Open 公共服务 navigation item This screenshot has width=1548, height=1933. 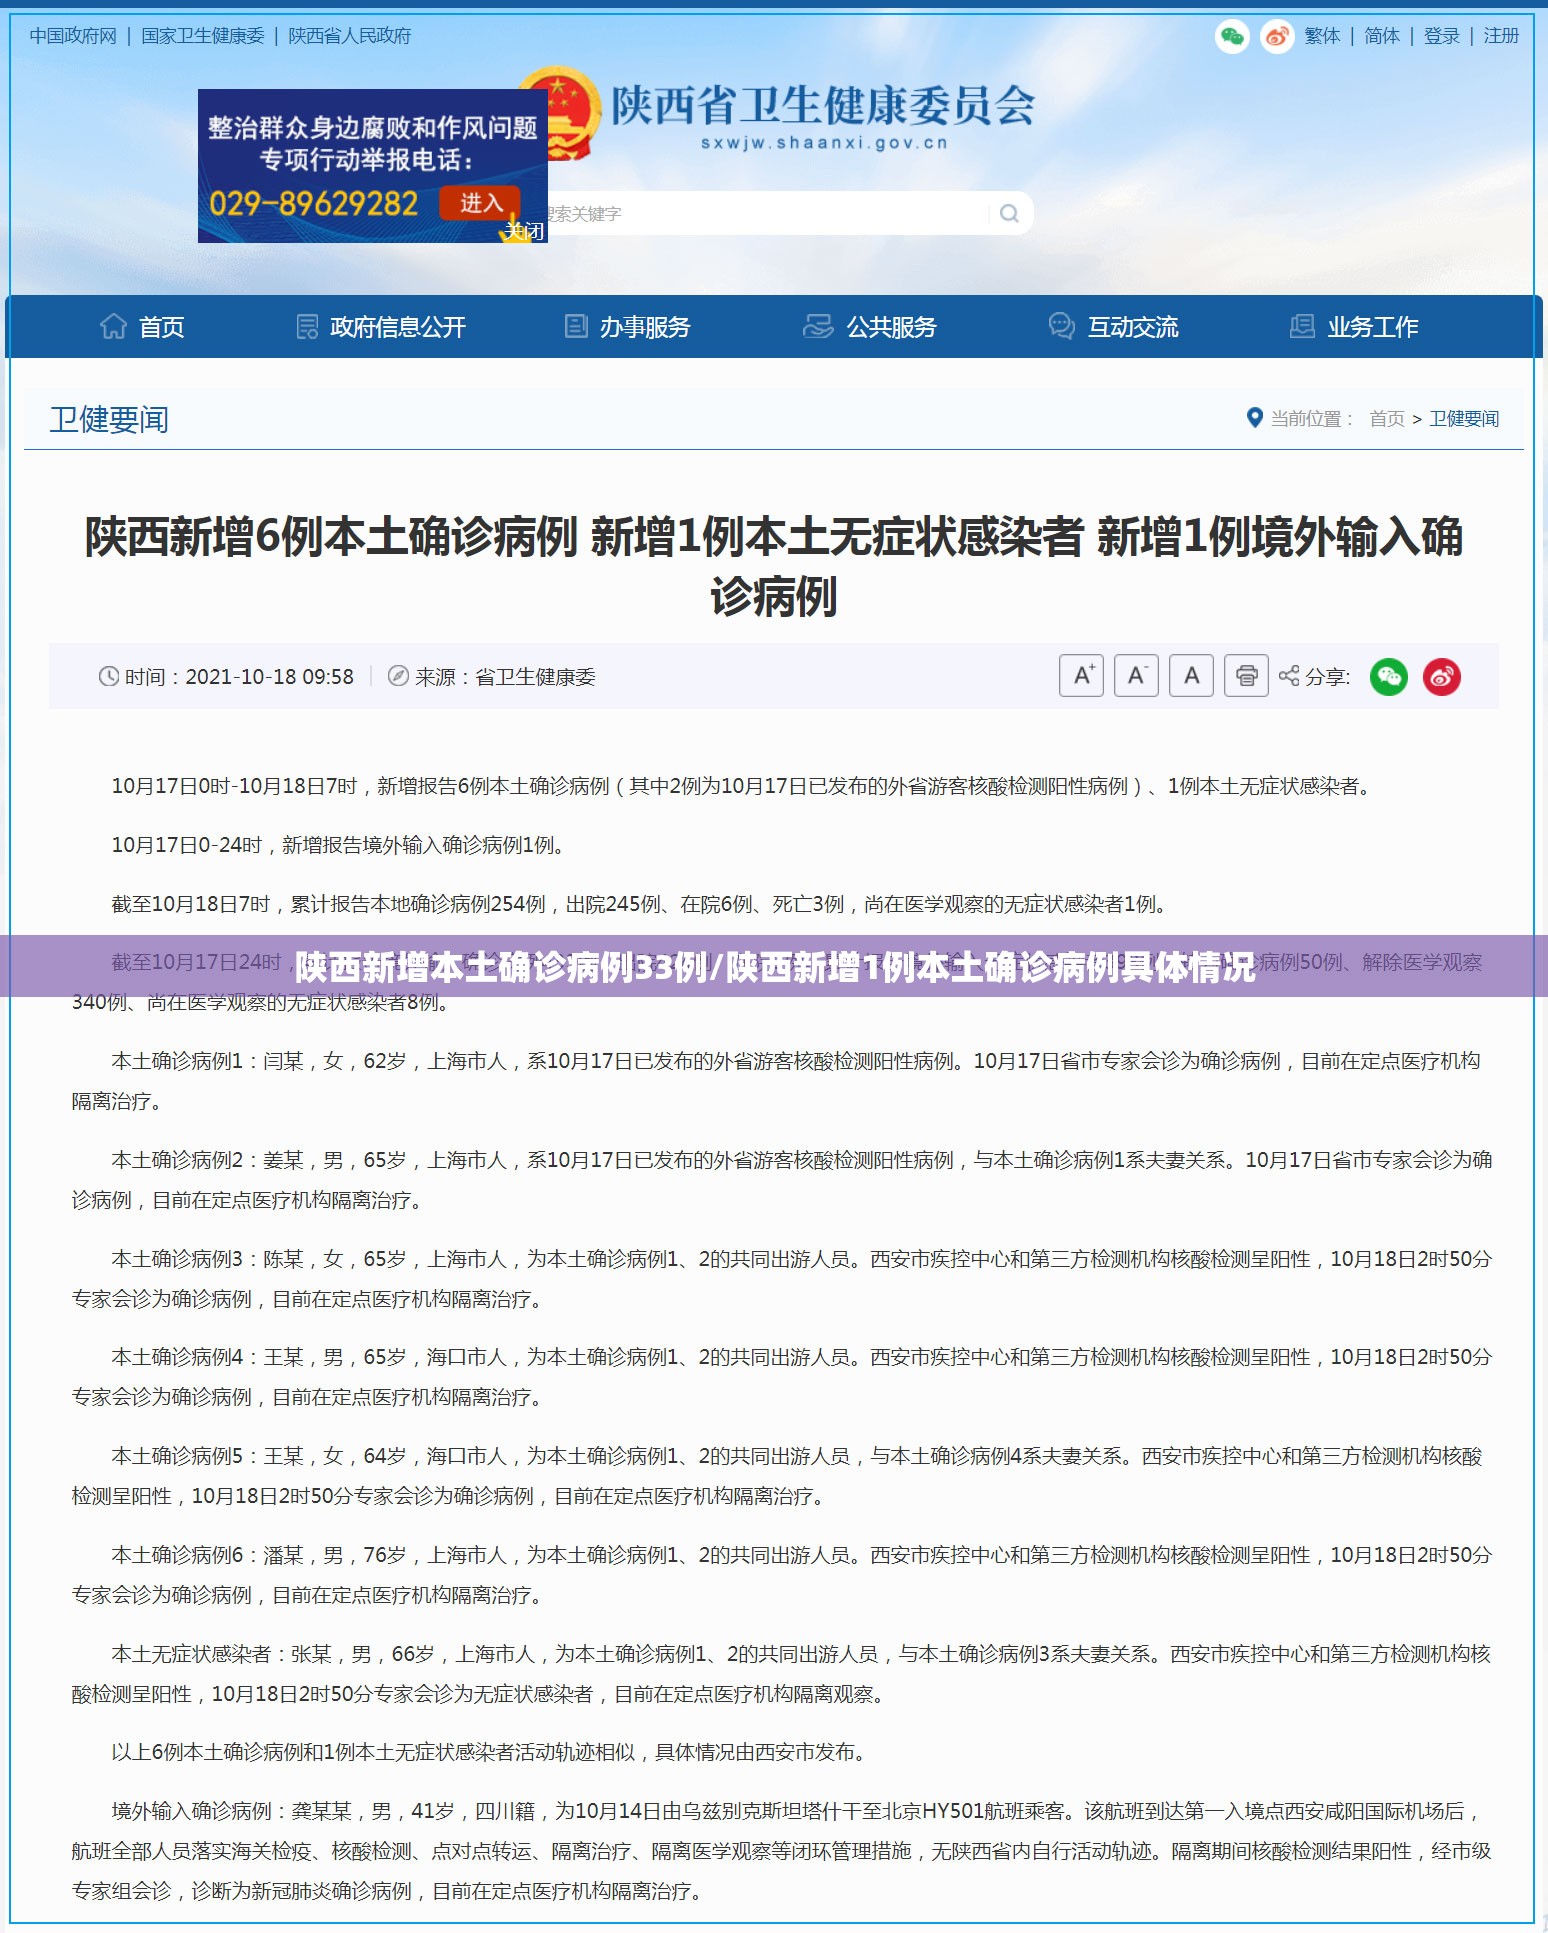pos(870,327)
